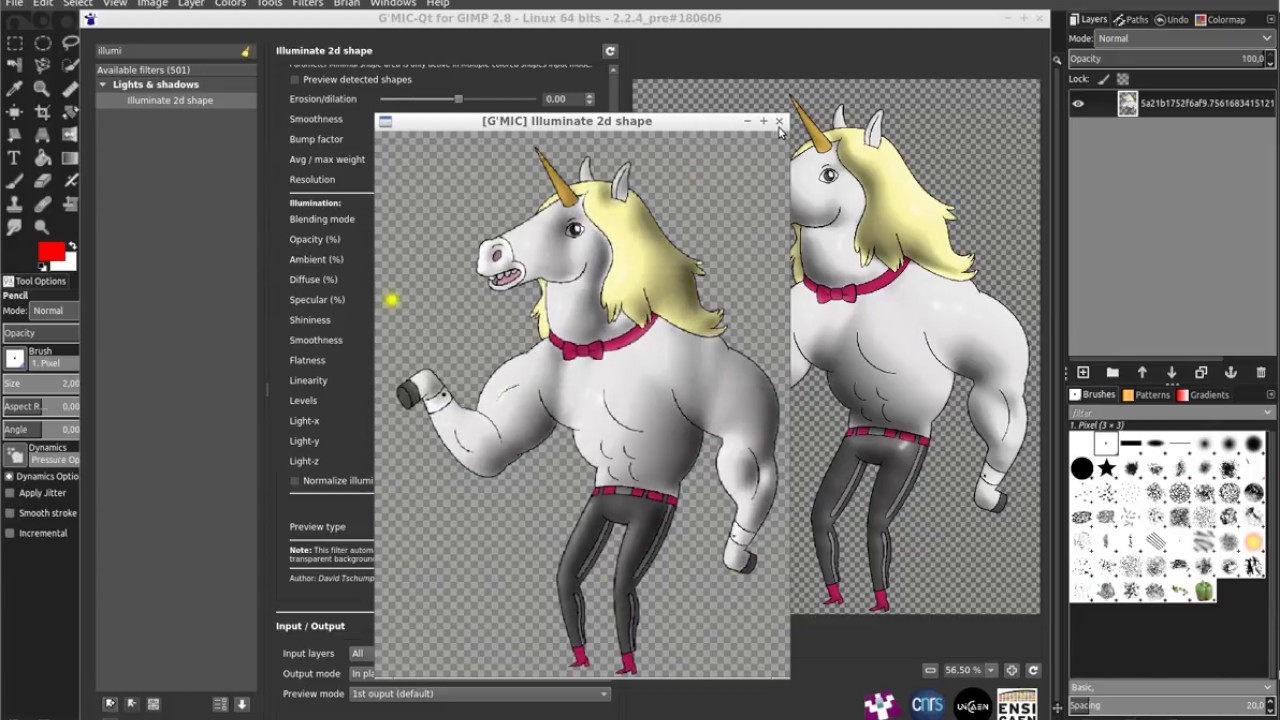Click the refresh icon beside Illuminate 2d shape title
Viewport: 1280px width, 720px height.
610,51
